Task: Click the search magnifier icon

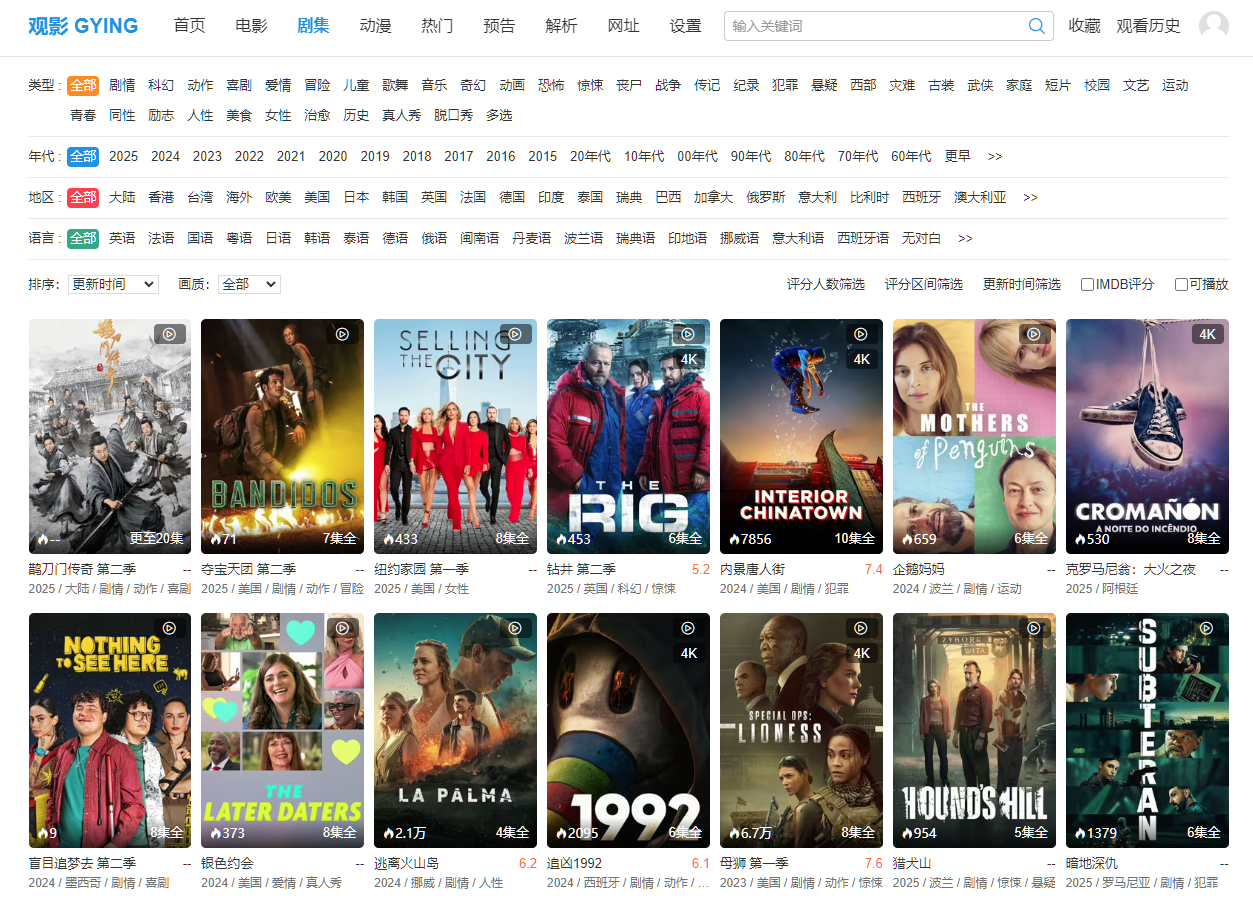Action: pos(1037,26)
